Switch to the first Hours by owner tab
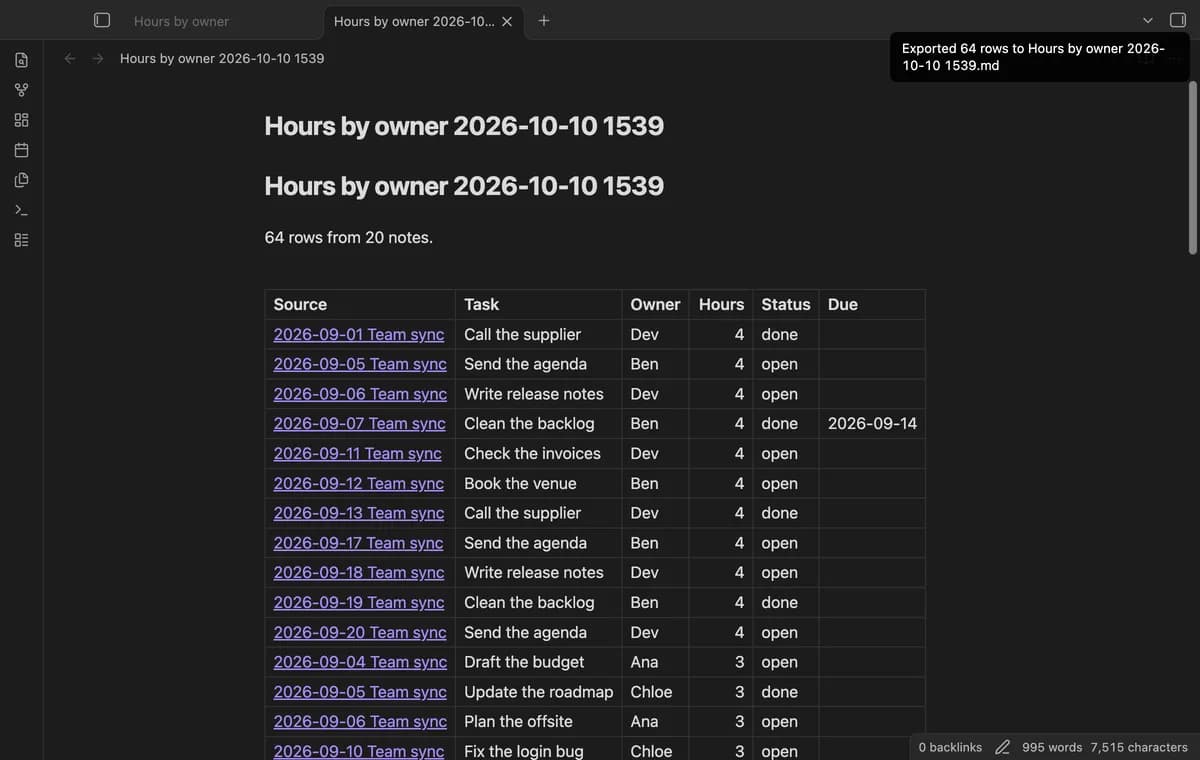Image resolution: width=1200 pixels, height=760 pixels. pyautogui.click(x=181, y=21)
